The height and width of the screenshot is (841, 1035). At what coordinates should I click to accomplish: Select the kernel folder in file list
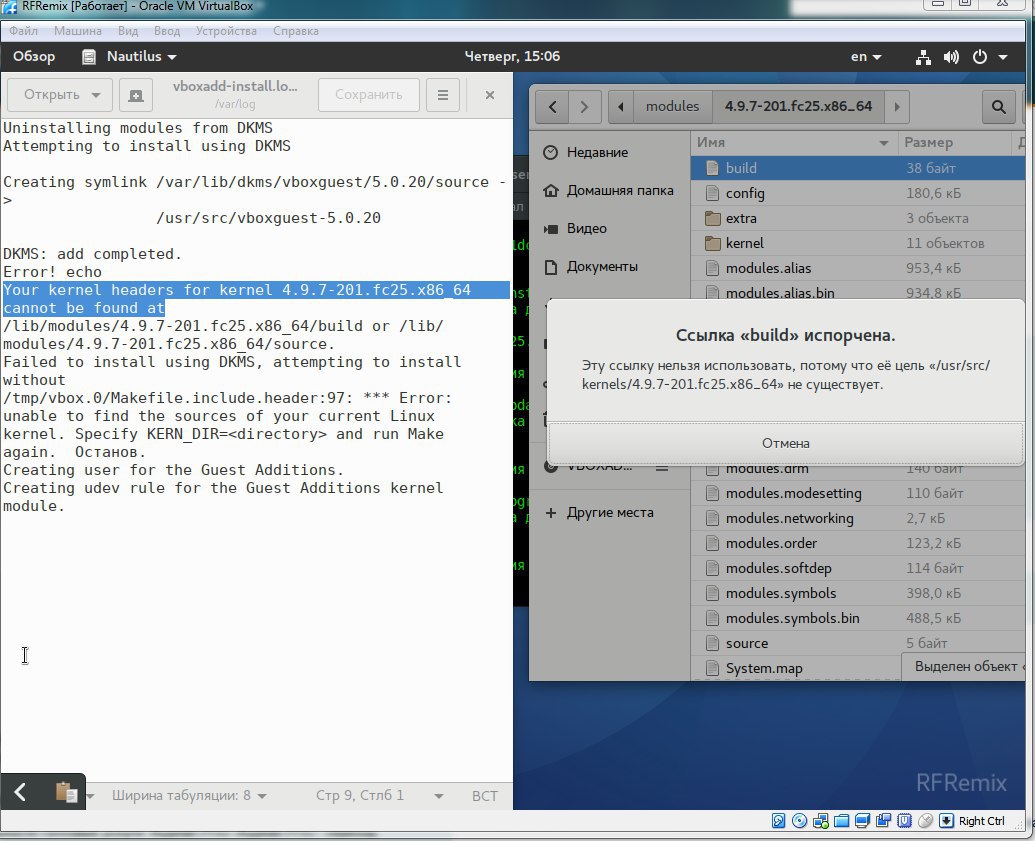857,244
